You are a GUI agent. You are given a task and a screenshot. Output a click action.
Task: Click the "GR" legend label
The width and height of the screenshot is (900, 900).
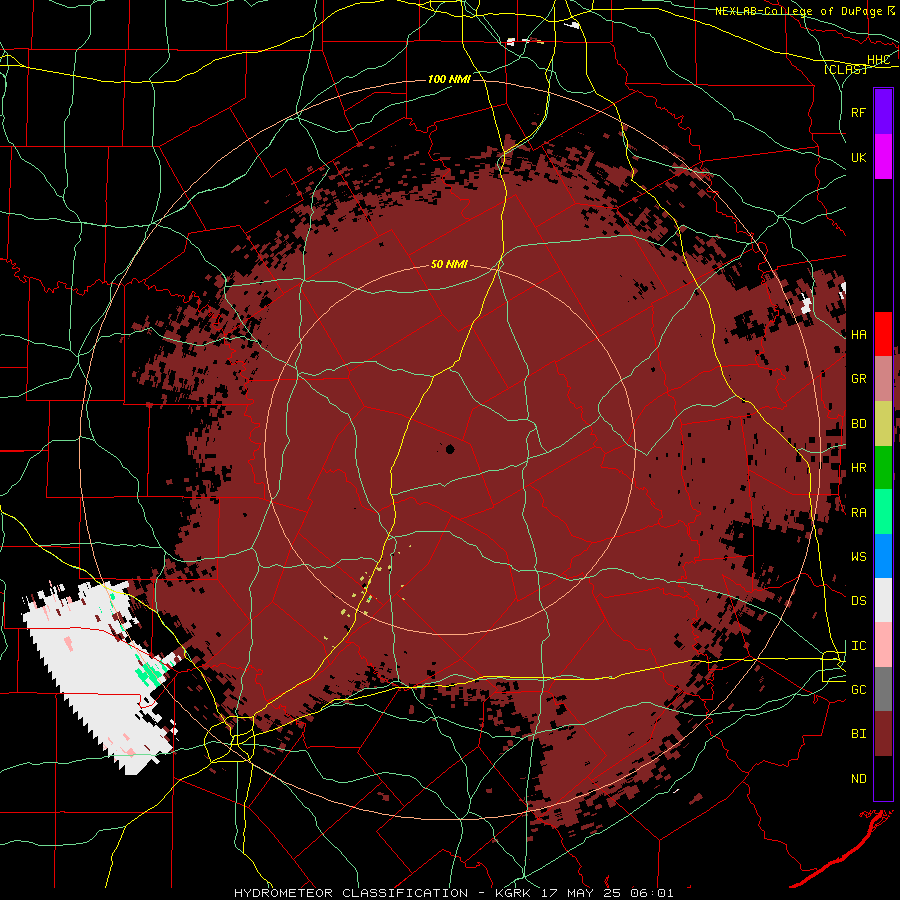tap(859, 379)
